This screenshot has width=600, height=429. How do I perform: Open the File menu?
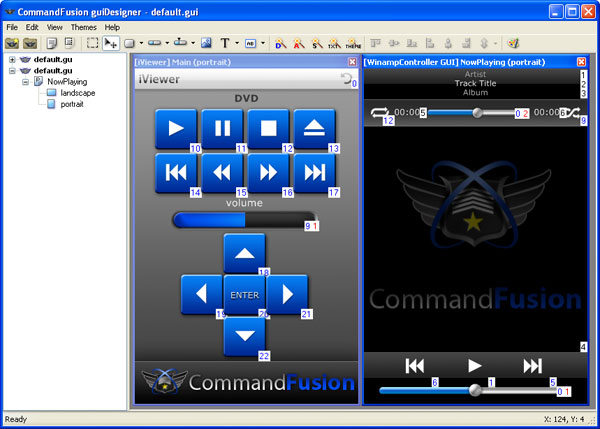[x=12, y=27]
